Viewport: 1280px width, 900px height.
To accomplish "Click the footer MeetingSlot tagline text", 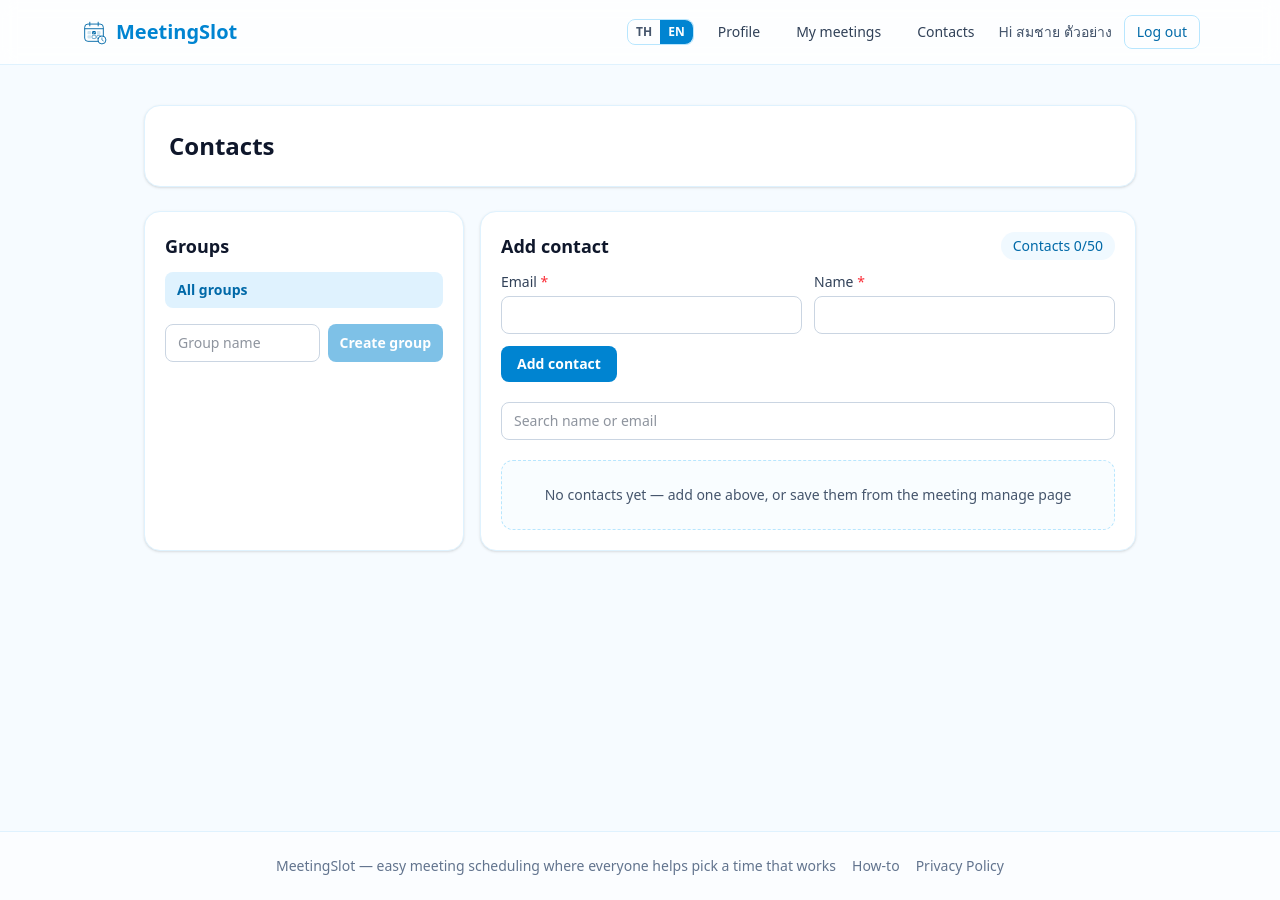I will [556, 866].
